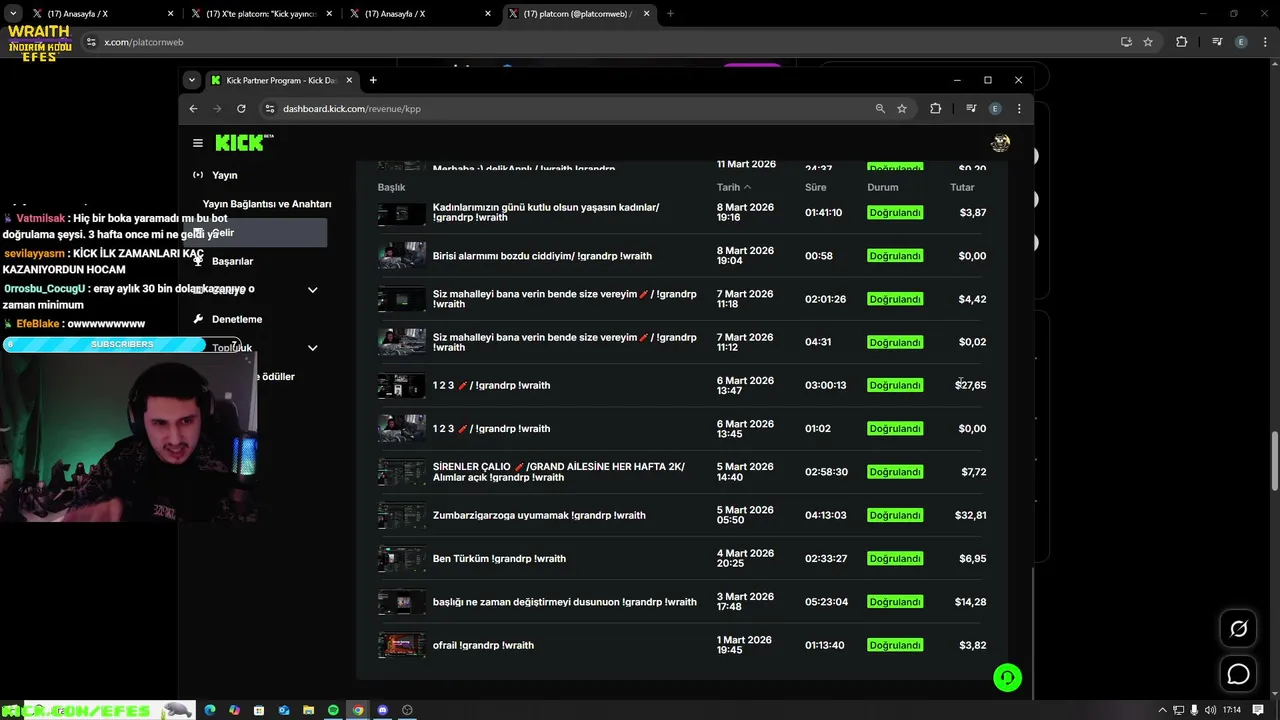Close the platcorn (@platcornweb) tab
Screen dimensions: 1280x720
click(645, 14)
